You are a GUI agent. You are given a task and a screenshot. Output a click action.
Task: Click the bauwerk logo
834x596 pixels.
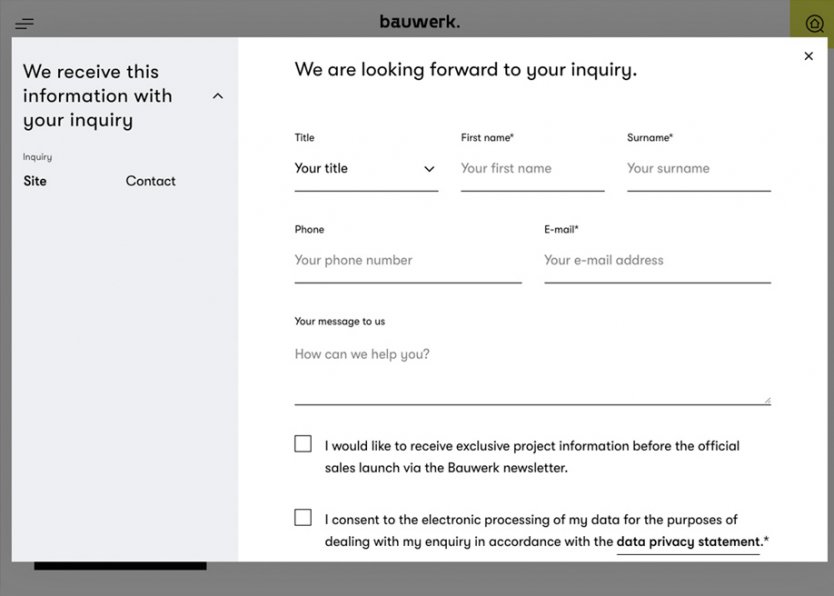click(419, 21)
